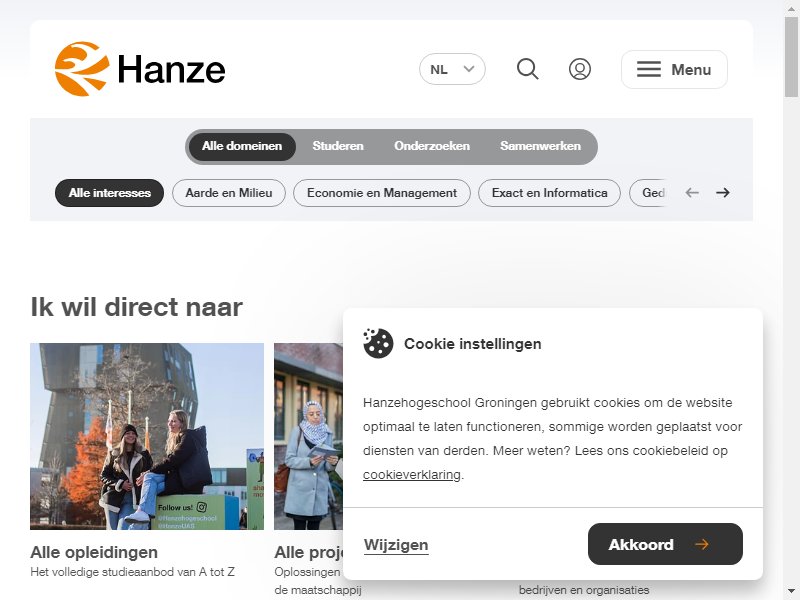Open the Alle projecten photo thumbnail

308,436
